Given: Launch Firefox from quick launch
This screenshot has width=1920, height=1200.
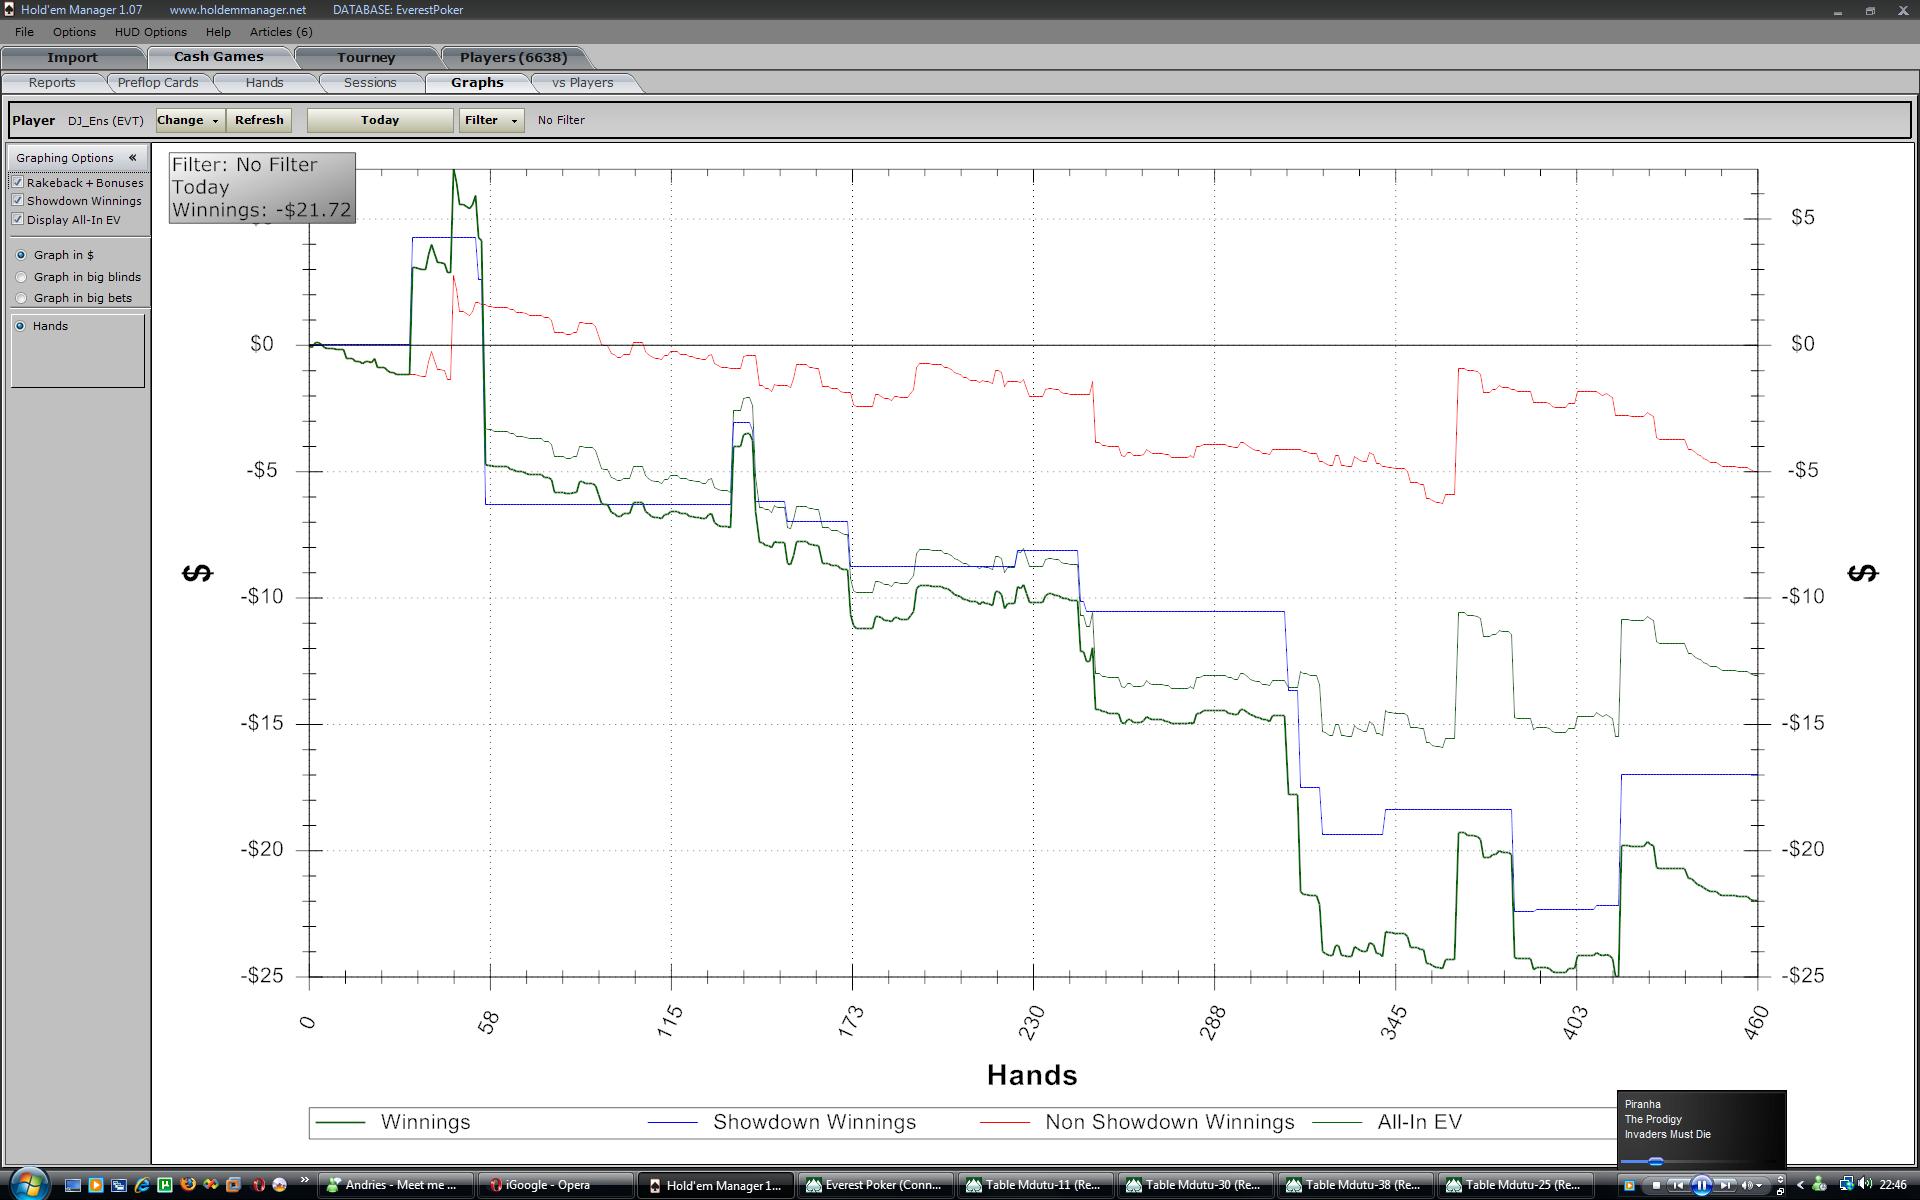Looking at the screenshot, I should [x=188, y=1185].
